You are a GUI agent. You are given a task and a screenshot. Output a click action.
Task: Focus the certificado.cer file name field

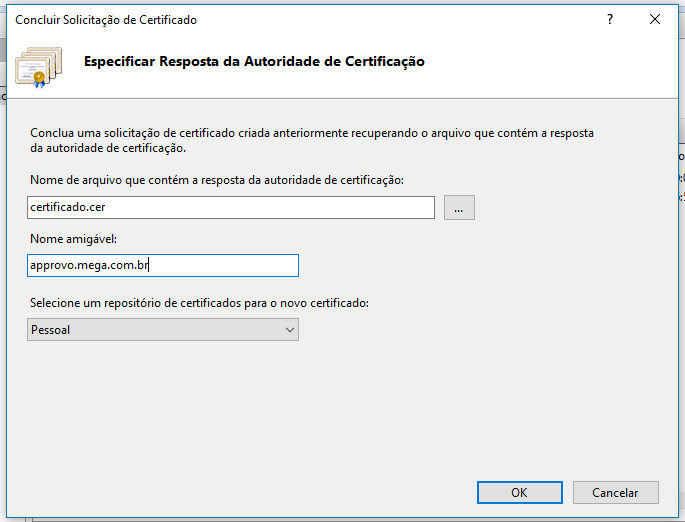click(231, 207)
